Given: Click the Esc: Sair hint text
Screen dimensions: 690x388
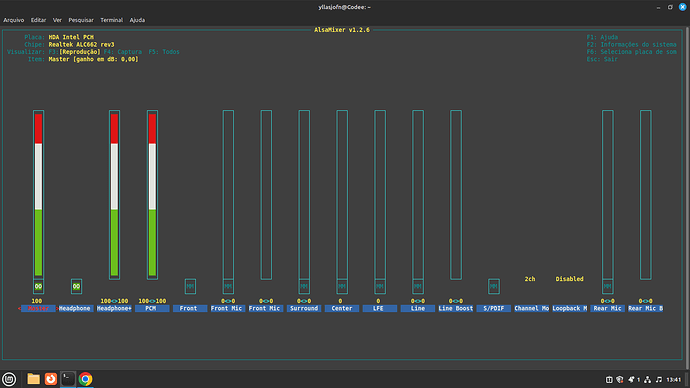Looking at the screenshot, I should tap(602, 59).
